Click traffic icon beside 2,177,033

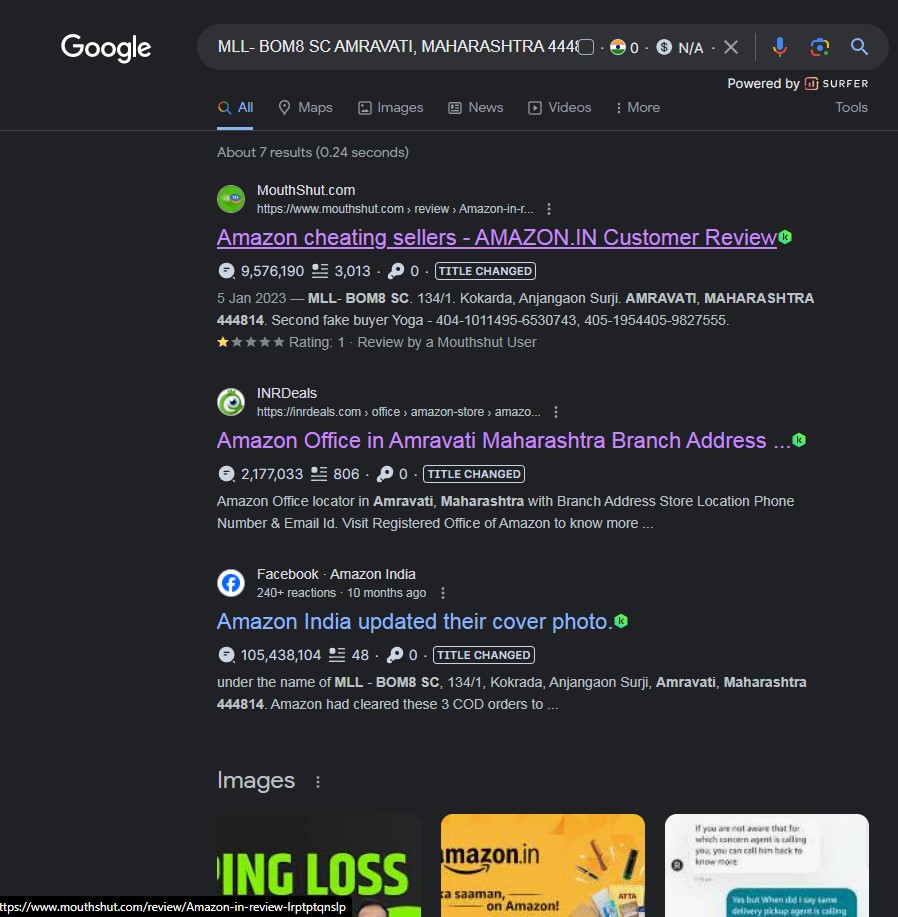[x=226, y=474]
